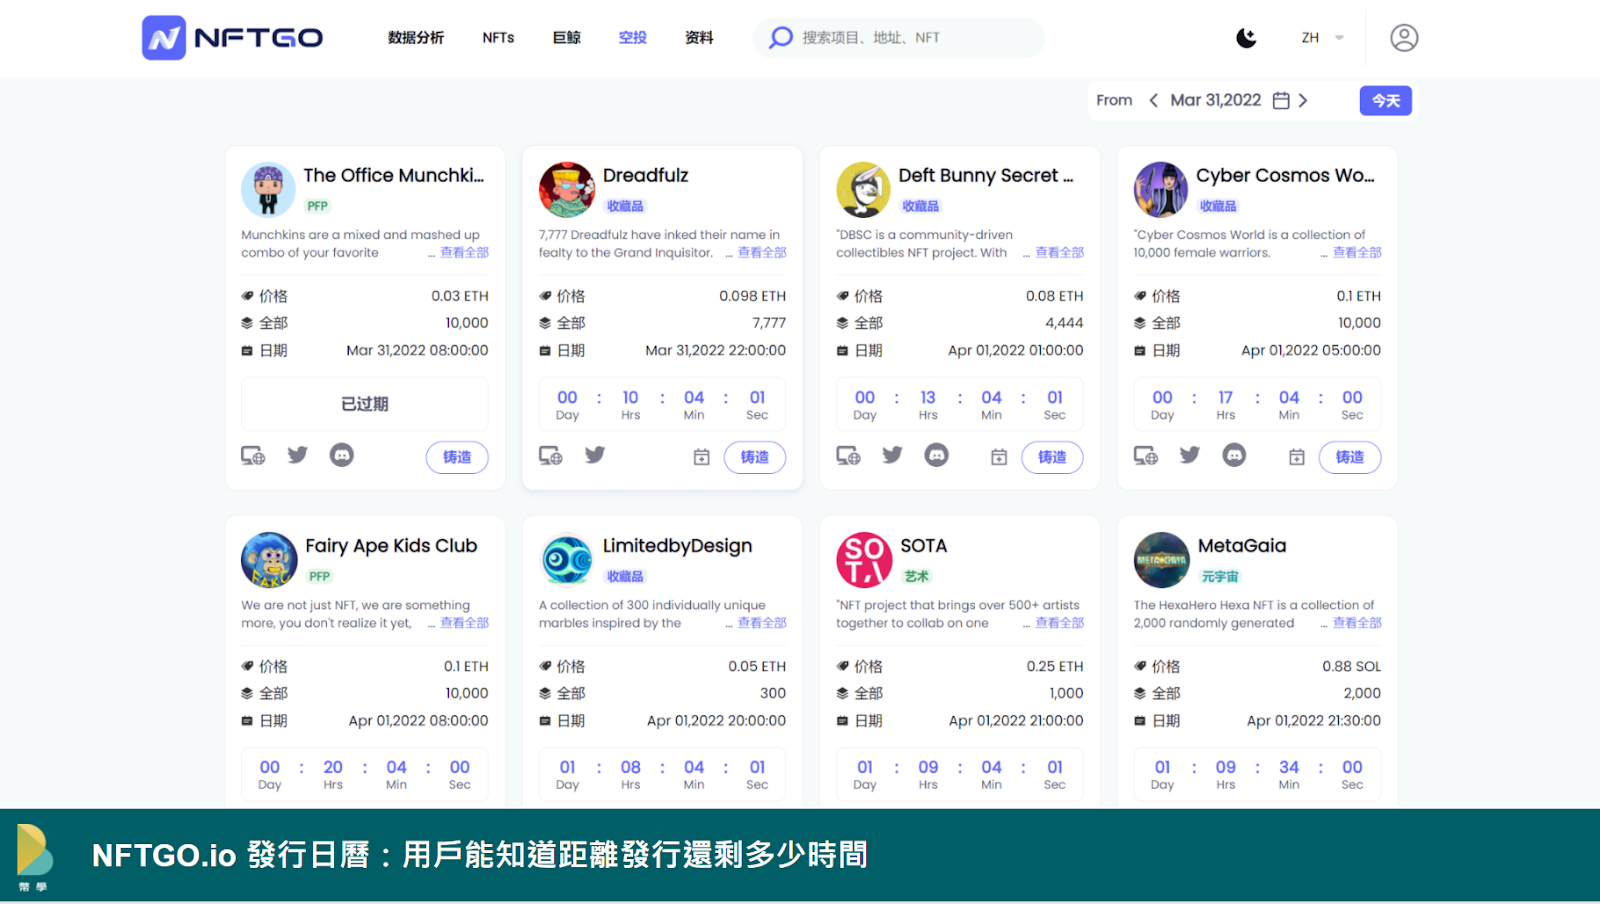Open the user profile icon
The width and height of the screenshot is (1600, 904).
point(1404,38)
